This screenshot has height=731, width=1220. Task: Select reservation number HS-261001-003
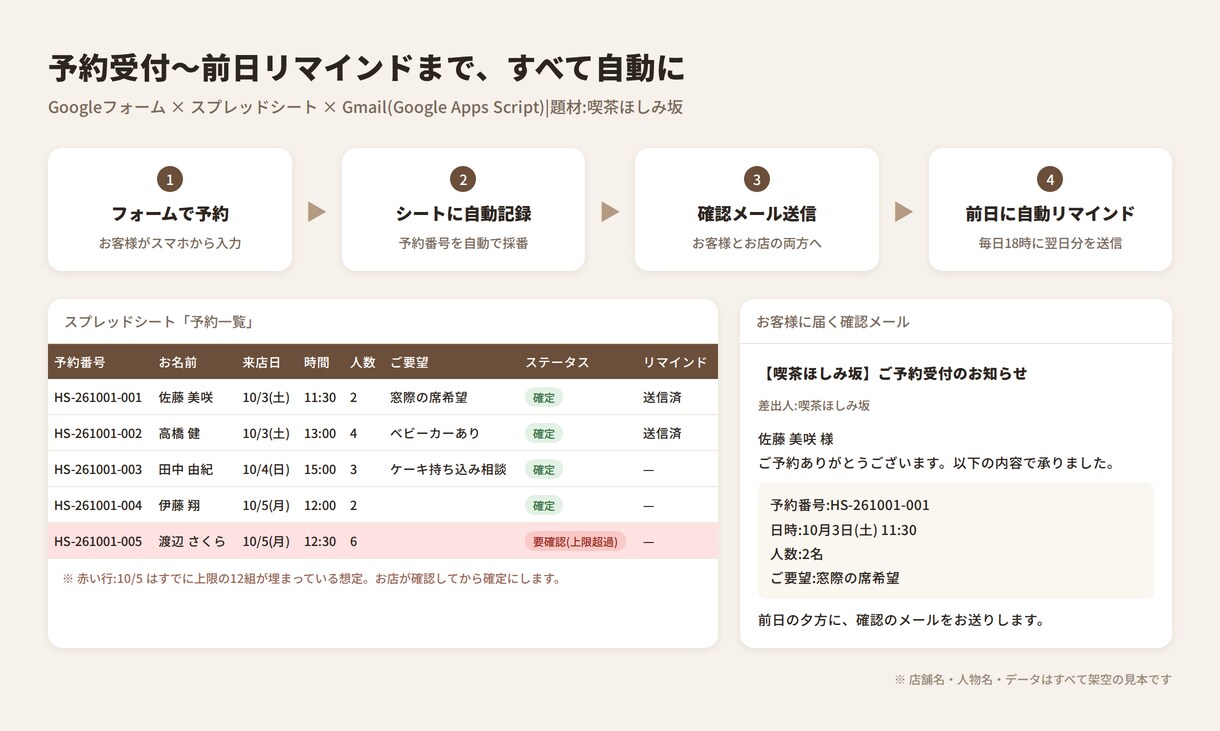(98, 469)
